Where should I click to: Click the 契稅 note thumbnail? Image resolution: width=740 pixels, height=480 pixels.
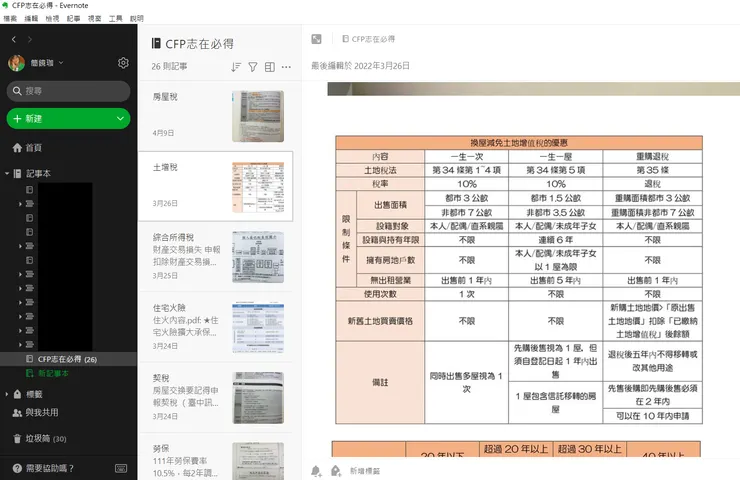258,397
